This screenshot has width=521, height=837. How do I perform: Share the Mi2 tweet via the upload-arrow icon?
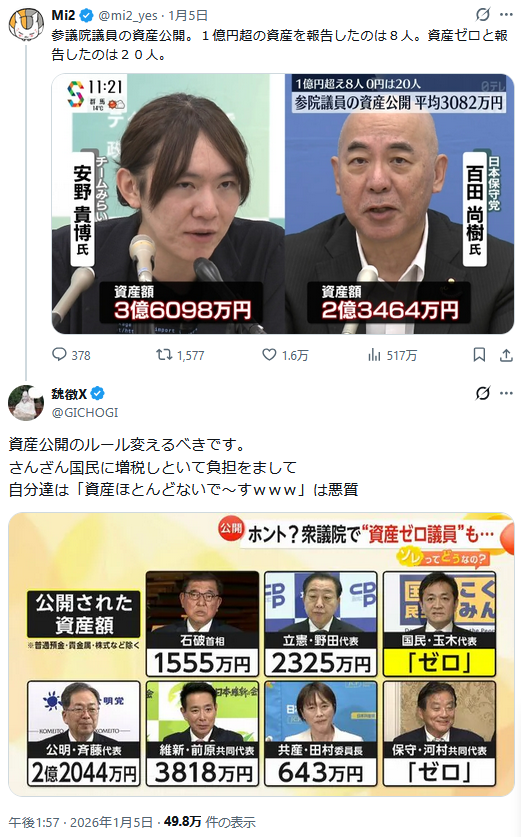[x=506, y=355]
